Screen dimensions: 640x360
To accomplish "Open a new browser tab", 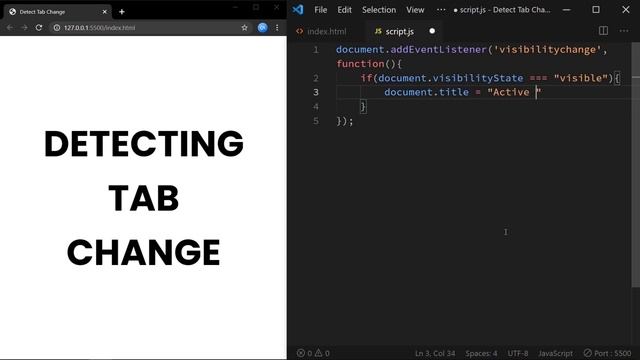I will [x=122, y=12].
